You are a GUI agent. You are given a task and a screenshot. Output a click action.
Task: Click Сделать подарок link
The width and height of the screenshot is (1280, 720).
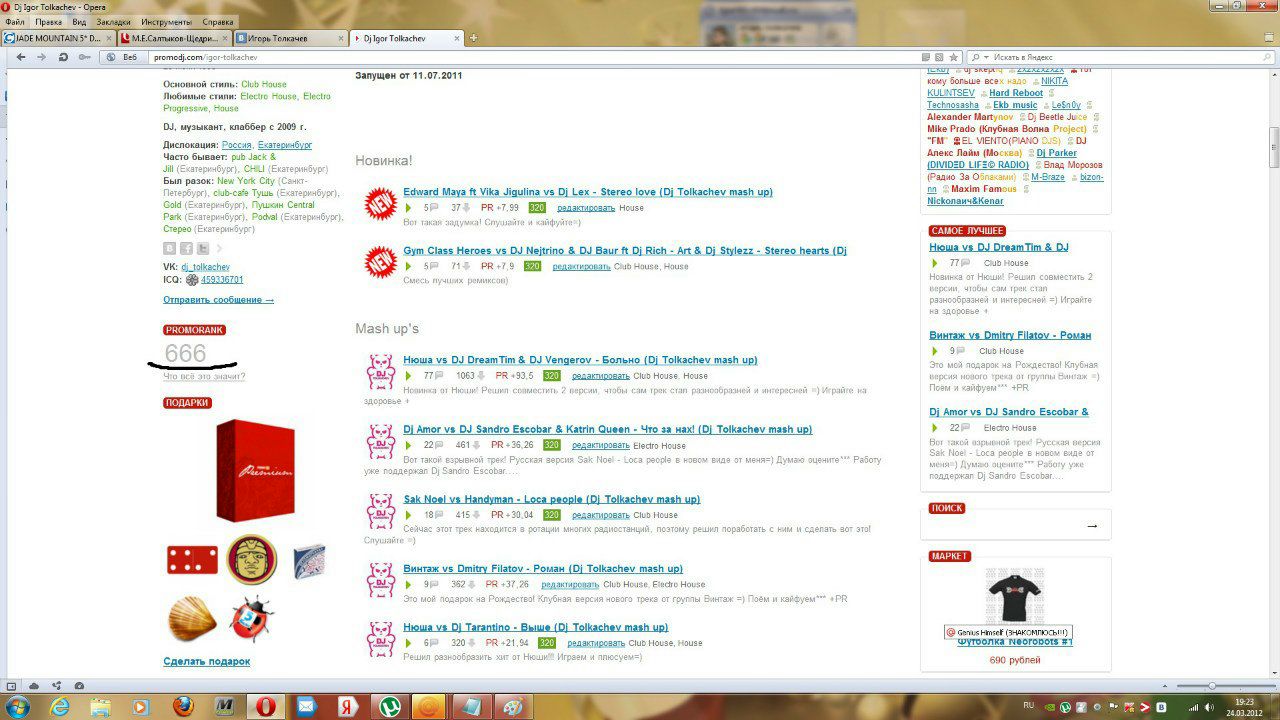click(207, 661)
